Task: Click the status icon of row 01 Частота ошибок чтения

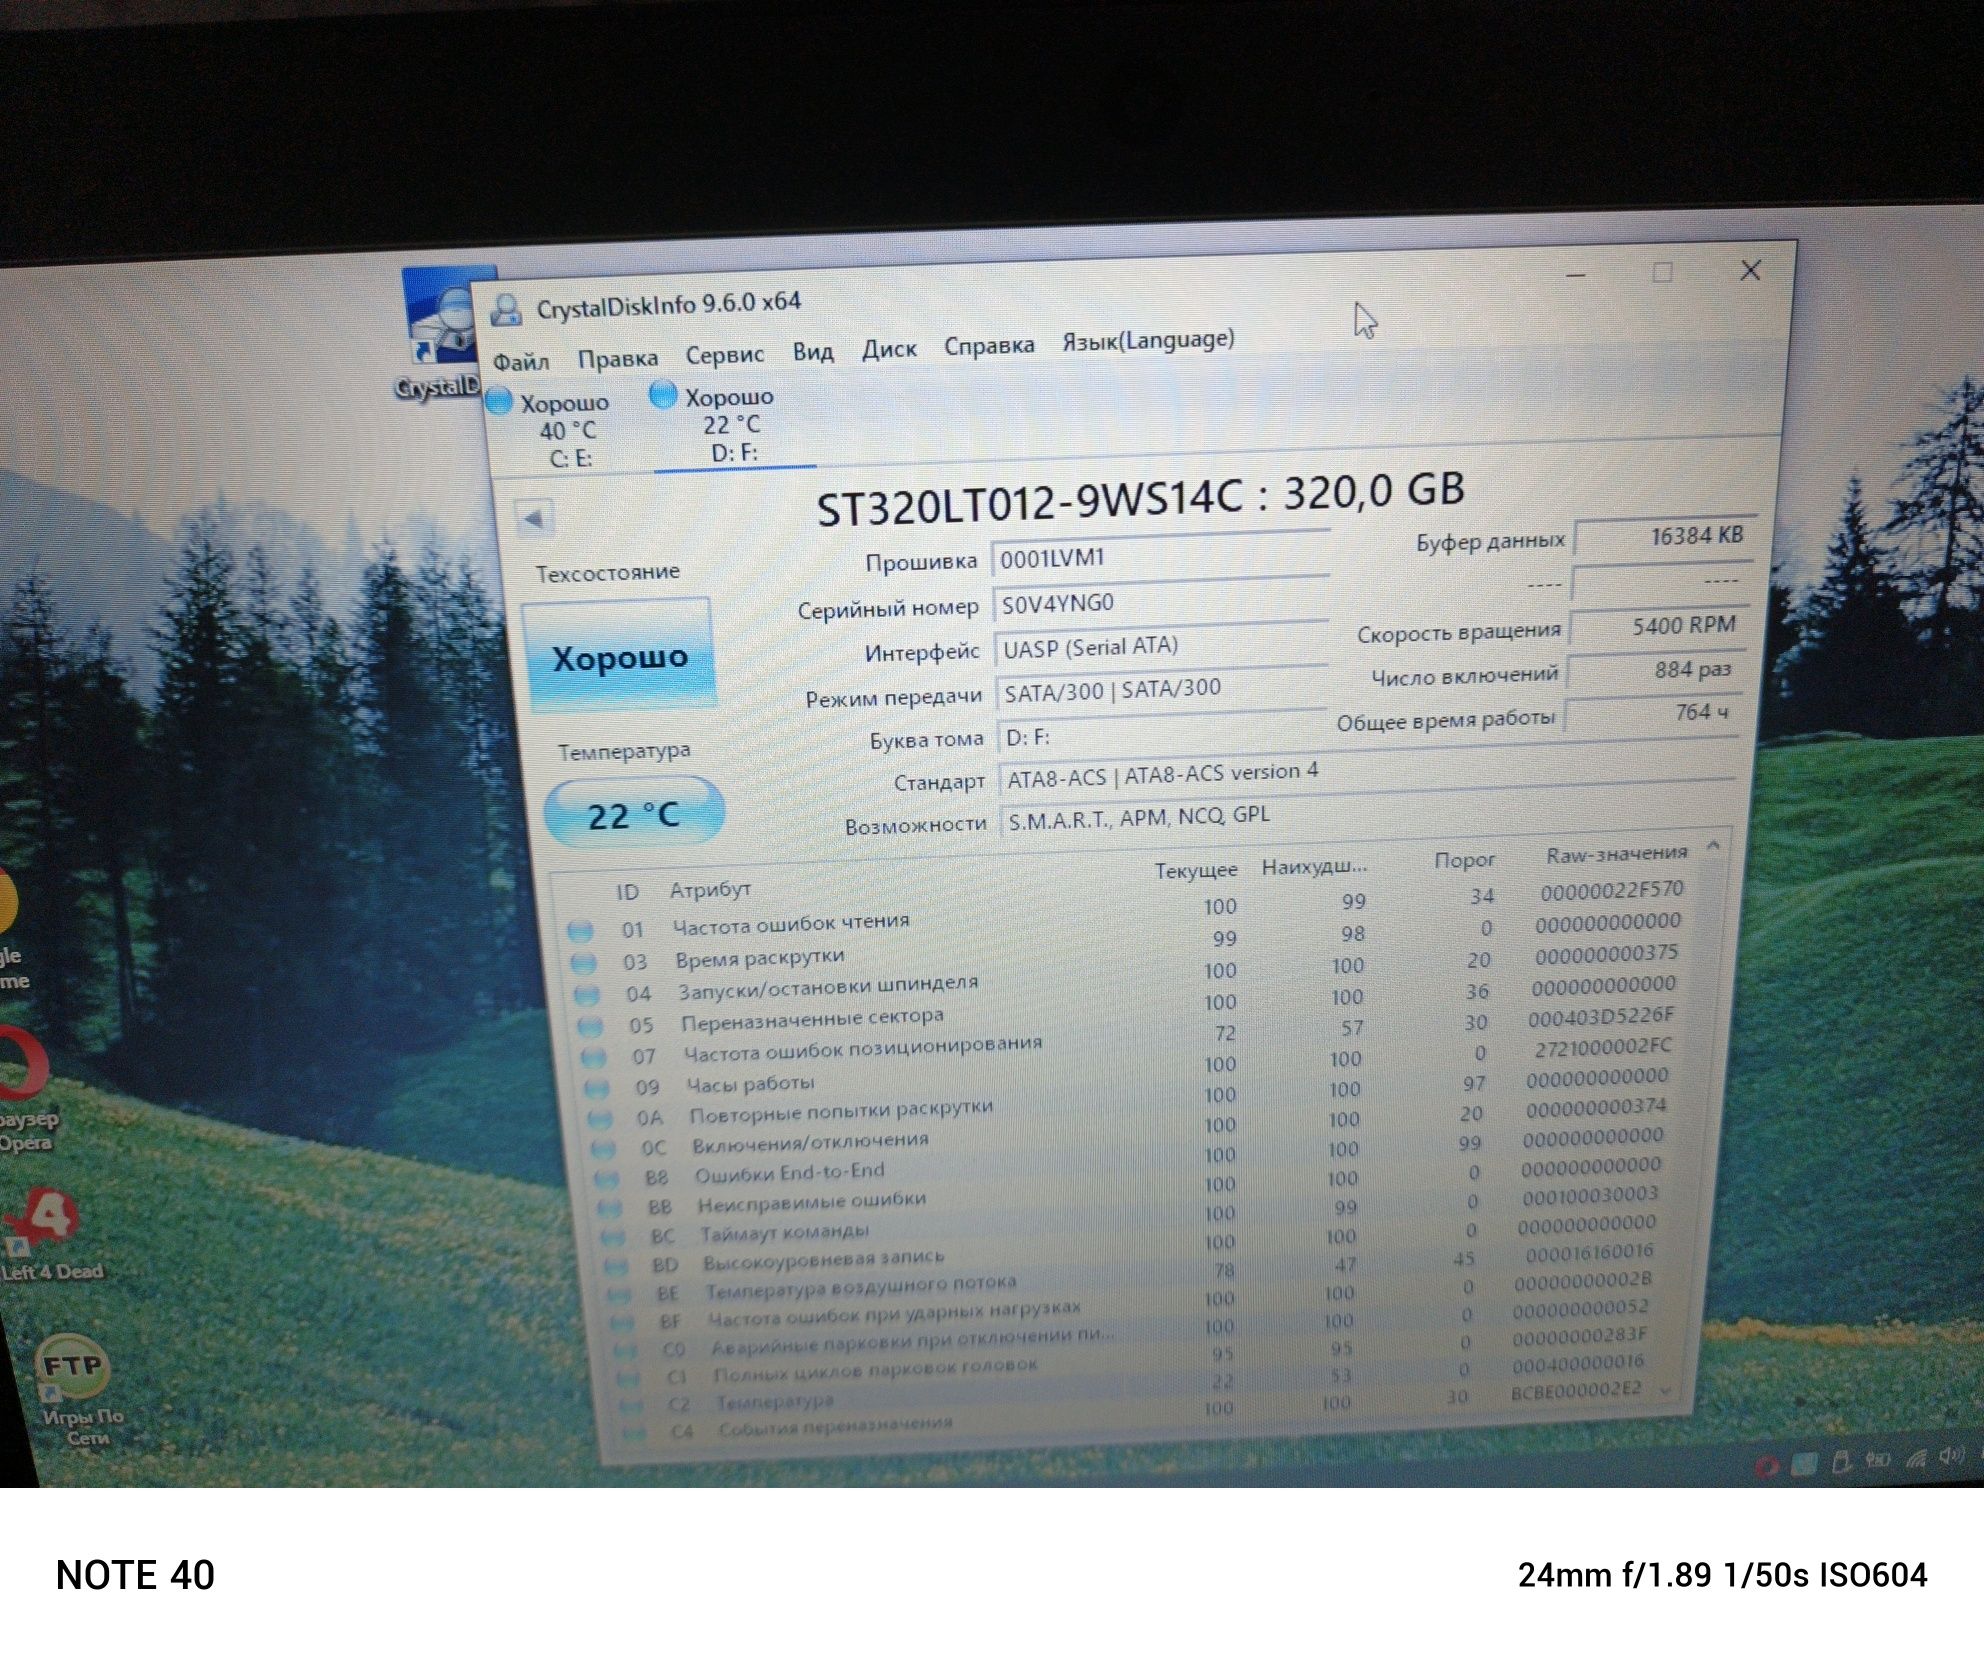Action: tap(580, 931)
